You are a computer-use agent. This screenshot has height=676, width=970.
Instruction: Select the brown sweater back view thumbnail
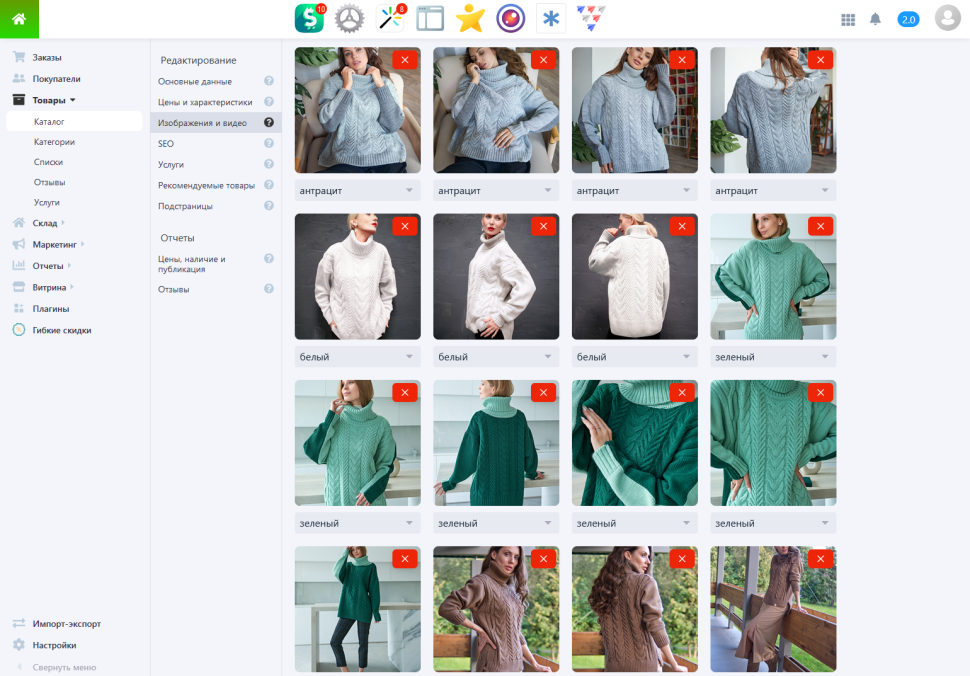click(x=635, y=609)
